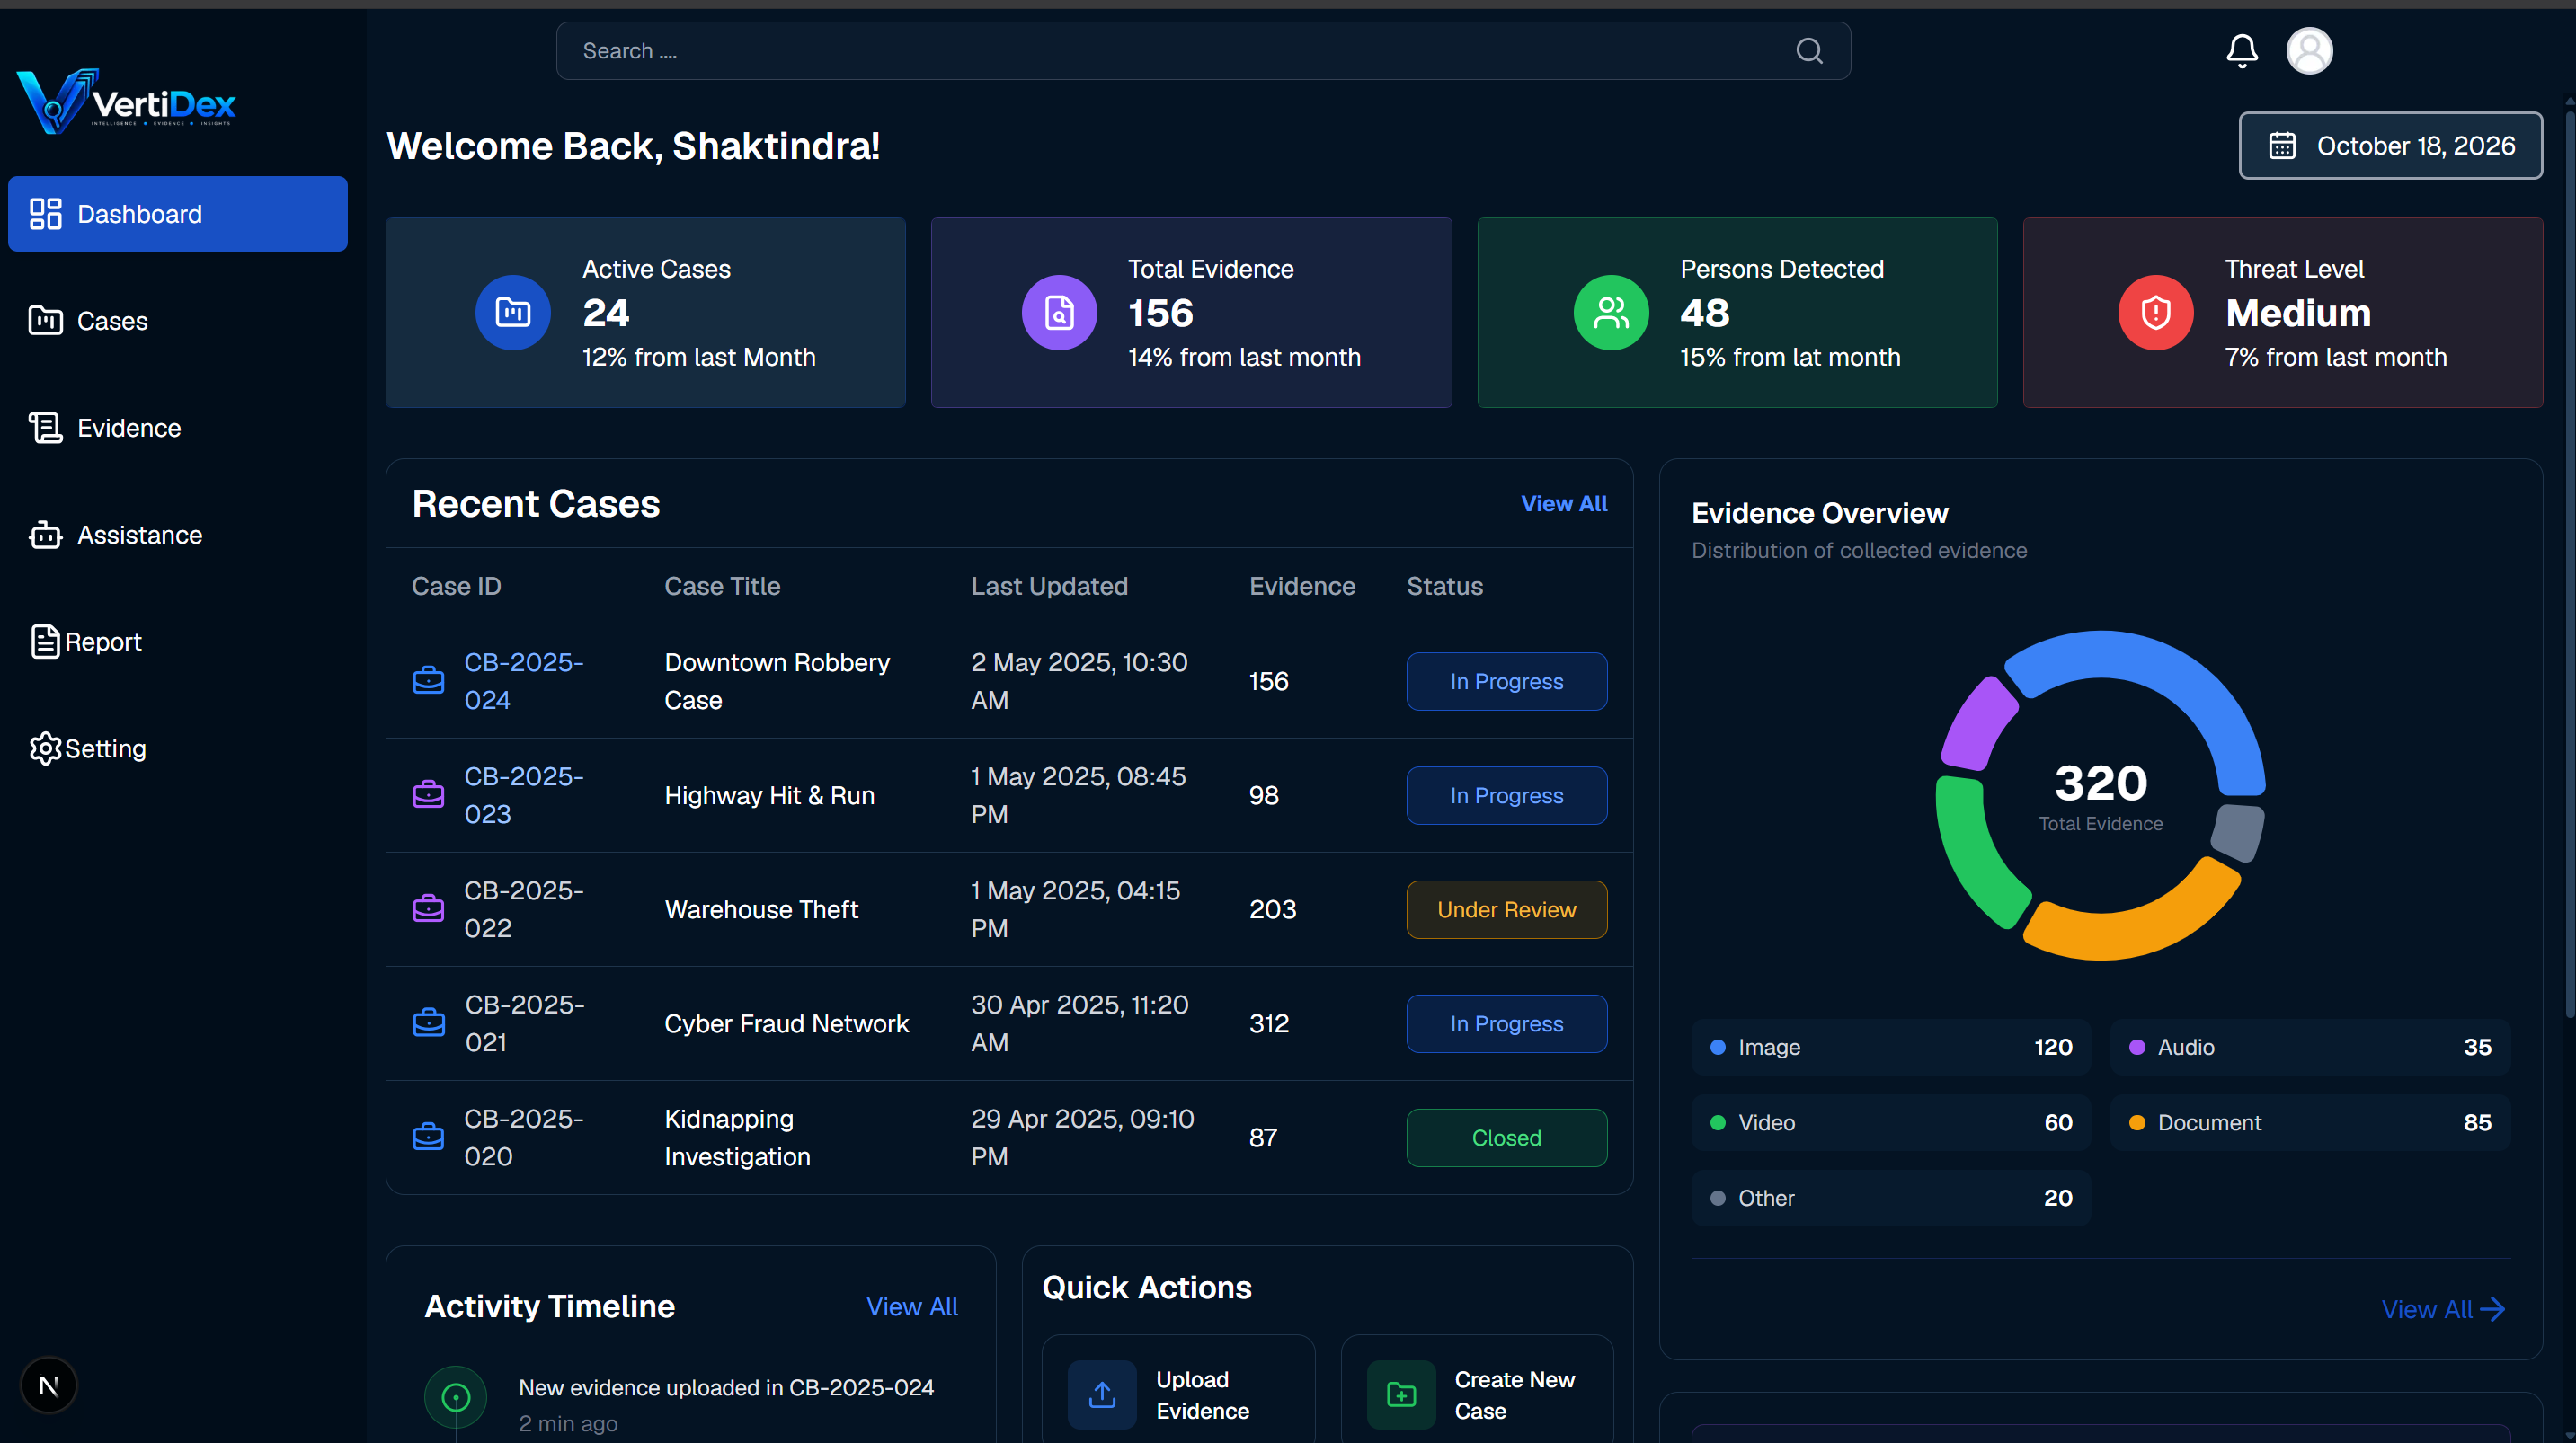Click the briefcase icon for CB-2025-022
The height and width of the screenshot is (1443, 2576).
click(x=428, y=909)
